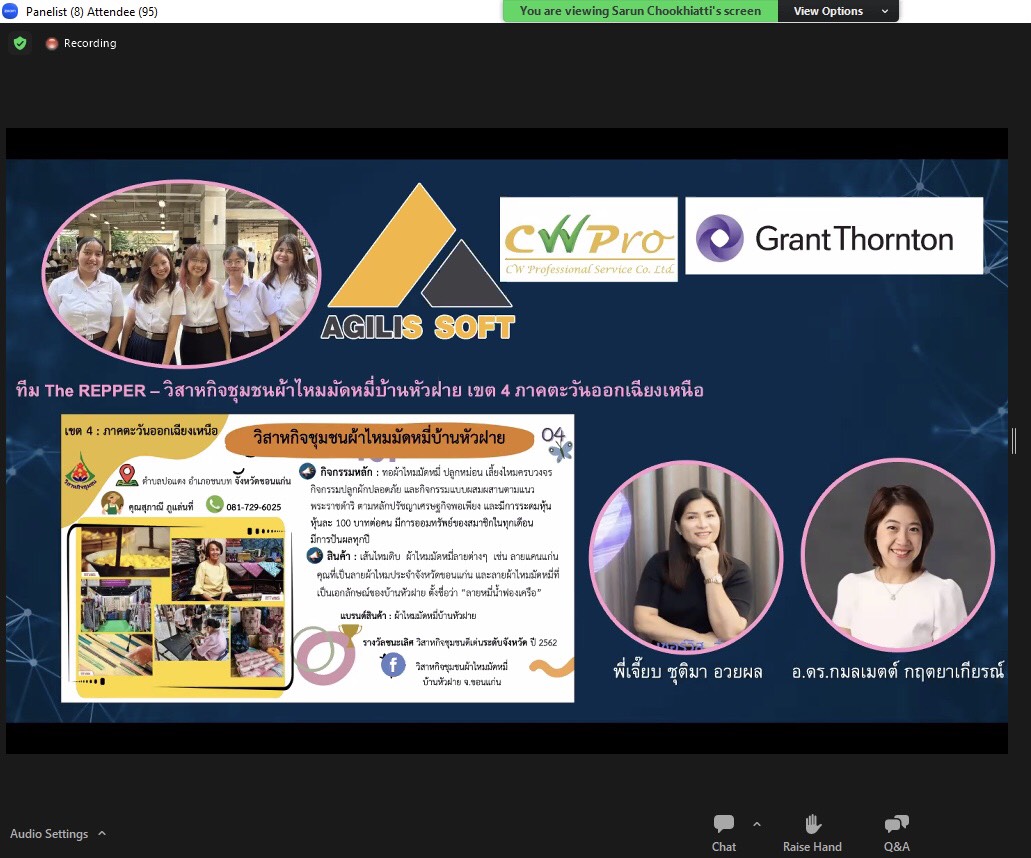
Task: Click the 'ทีม The REPPER' pink heading line
Action: (x=360, y=390)
